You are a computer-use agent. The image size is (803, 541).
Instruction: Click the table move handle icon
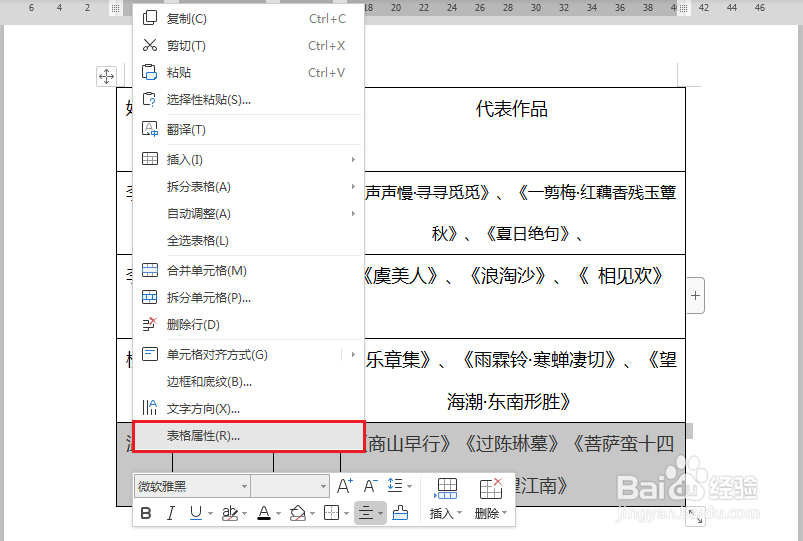(x=107, y=77)
